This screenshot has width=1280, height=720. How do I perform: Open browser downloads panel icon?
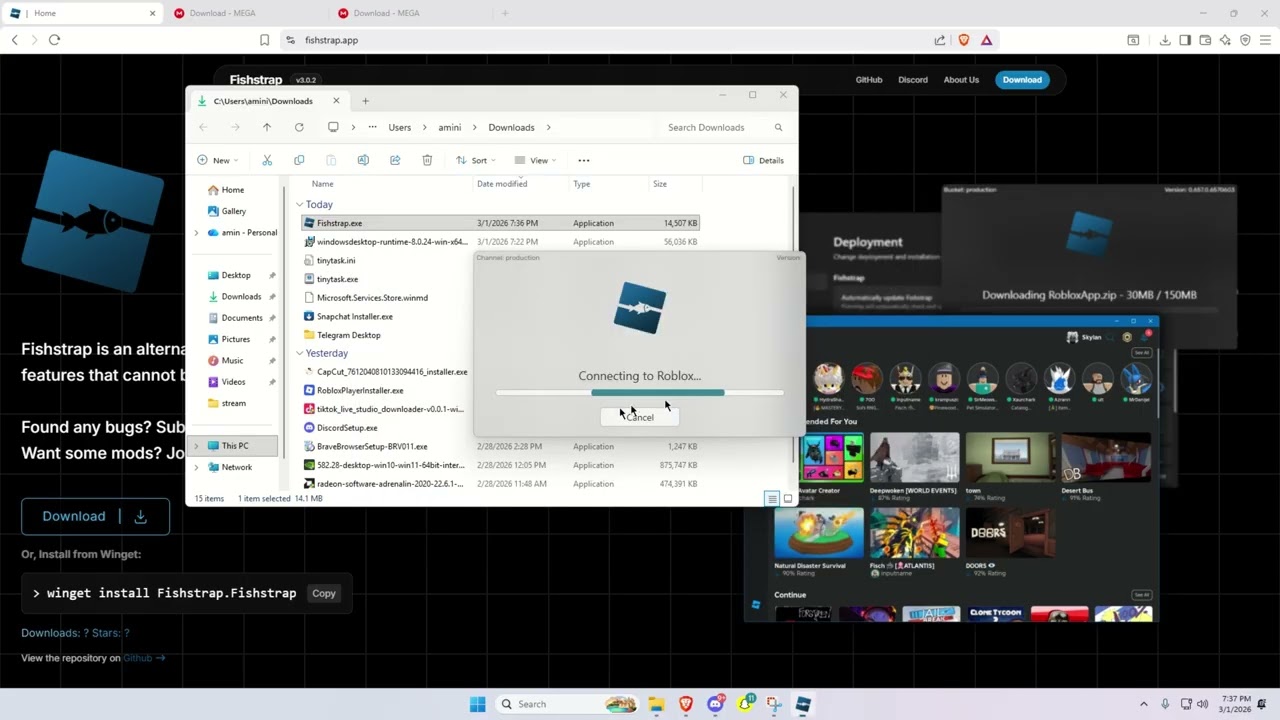1165,40
